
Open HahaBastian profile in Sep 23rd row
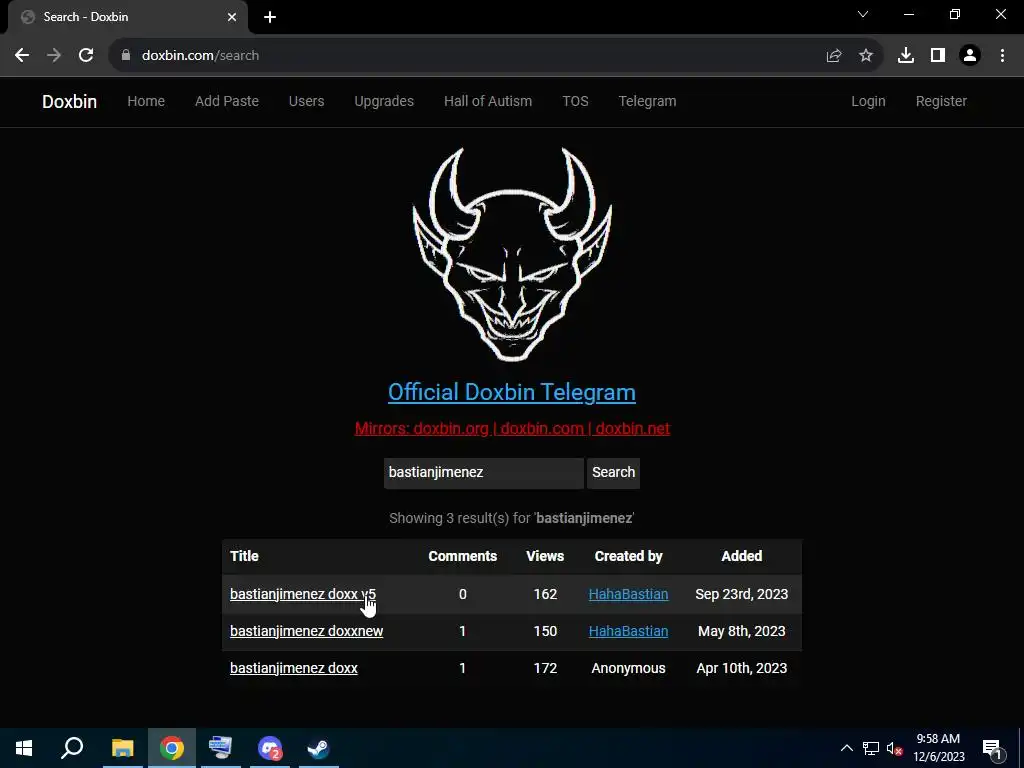click(628, 594)
